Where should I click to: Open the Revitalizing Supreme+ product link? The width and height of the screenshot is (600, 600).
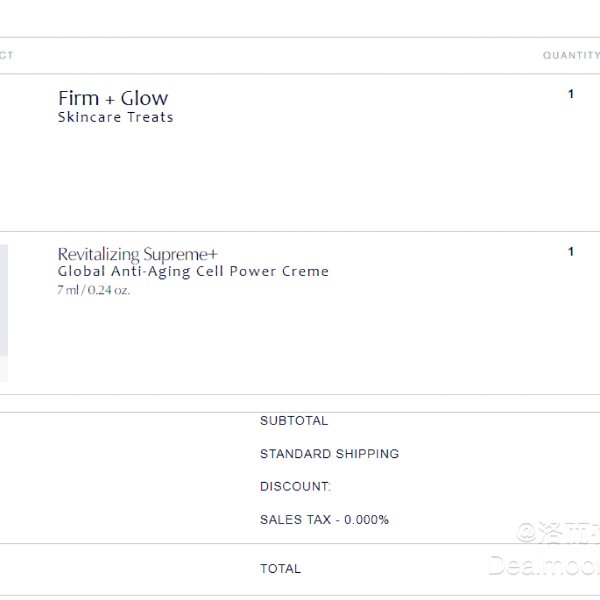(137, 255)
